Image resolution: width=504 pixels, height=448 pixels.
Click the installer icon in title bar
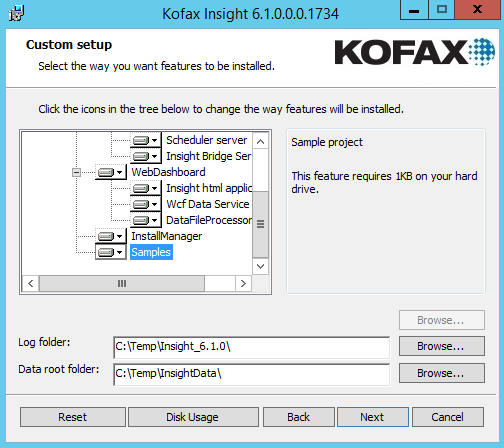point(16,13)
